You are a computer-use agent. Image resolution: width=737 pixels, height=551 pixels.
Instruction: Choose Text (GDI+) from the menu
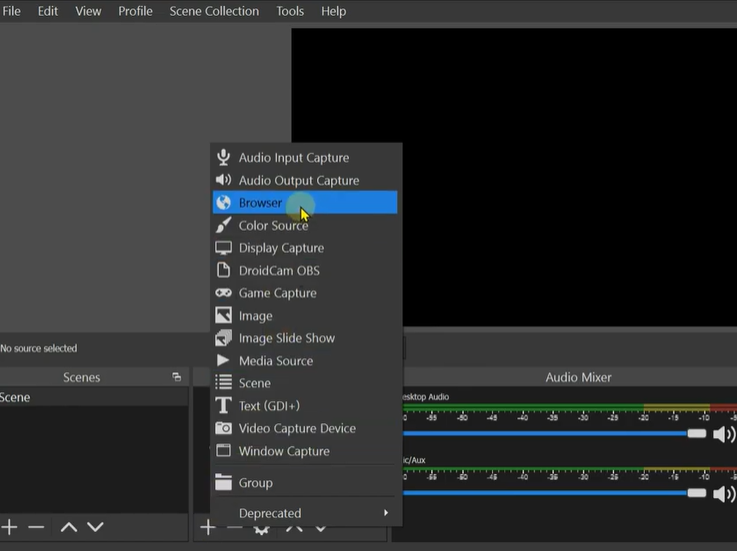click(x=305, y=405)
